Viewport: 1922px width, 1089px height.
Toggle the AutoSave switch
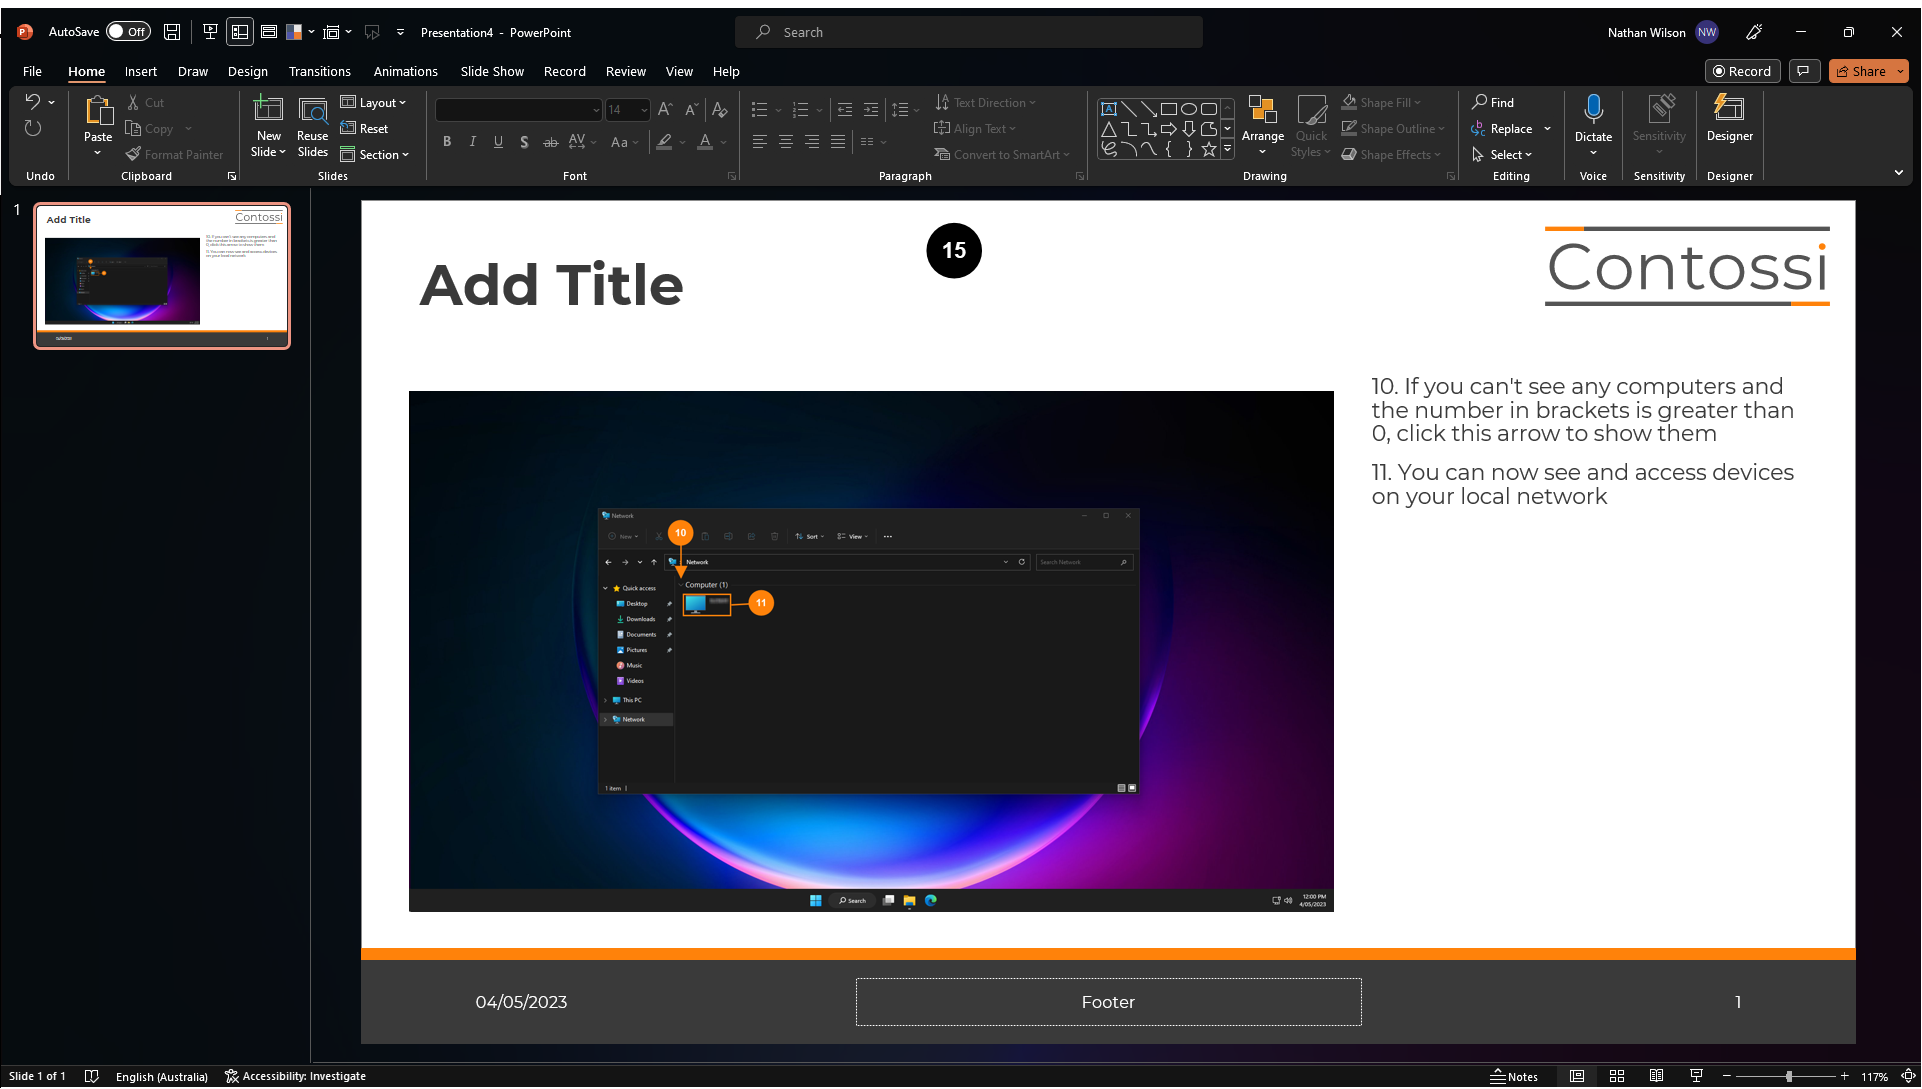(x=128, y=32)
